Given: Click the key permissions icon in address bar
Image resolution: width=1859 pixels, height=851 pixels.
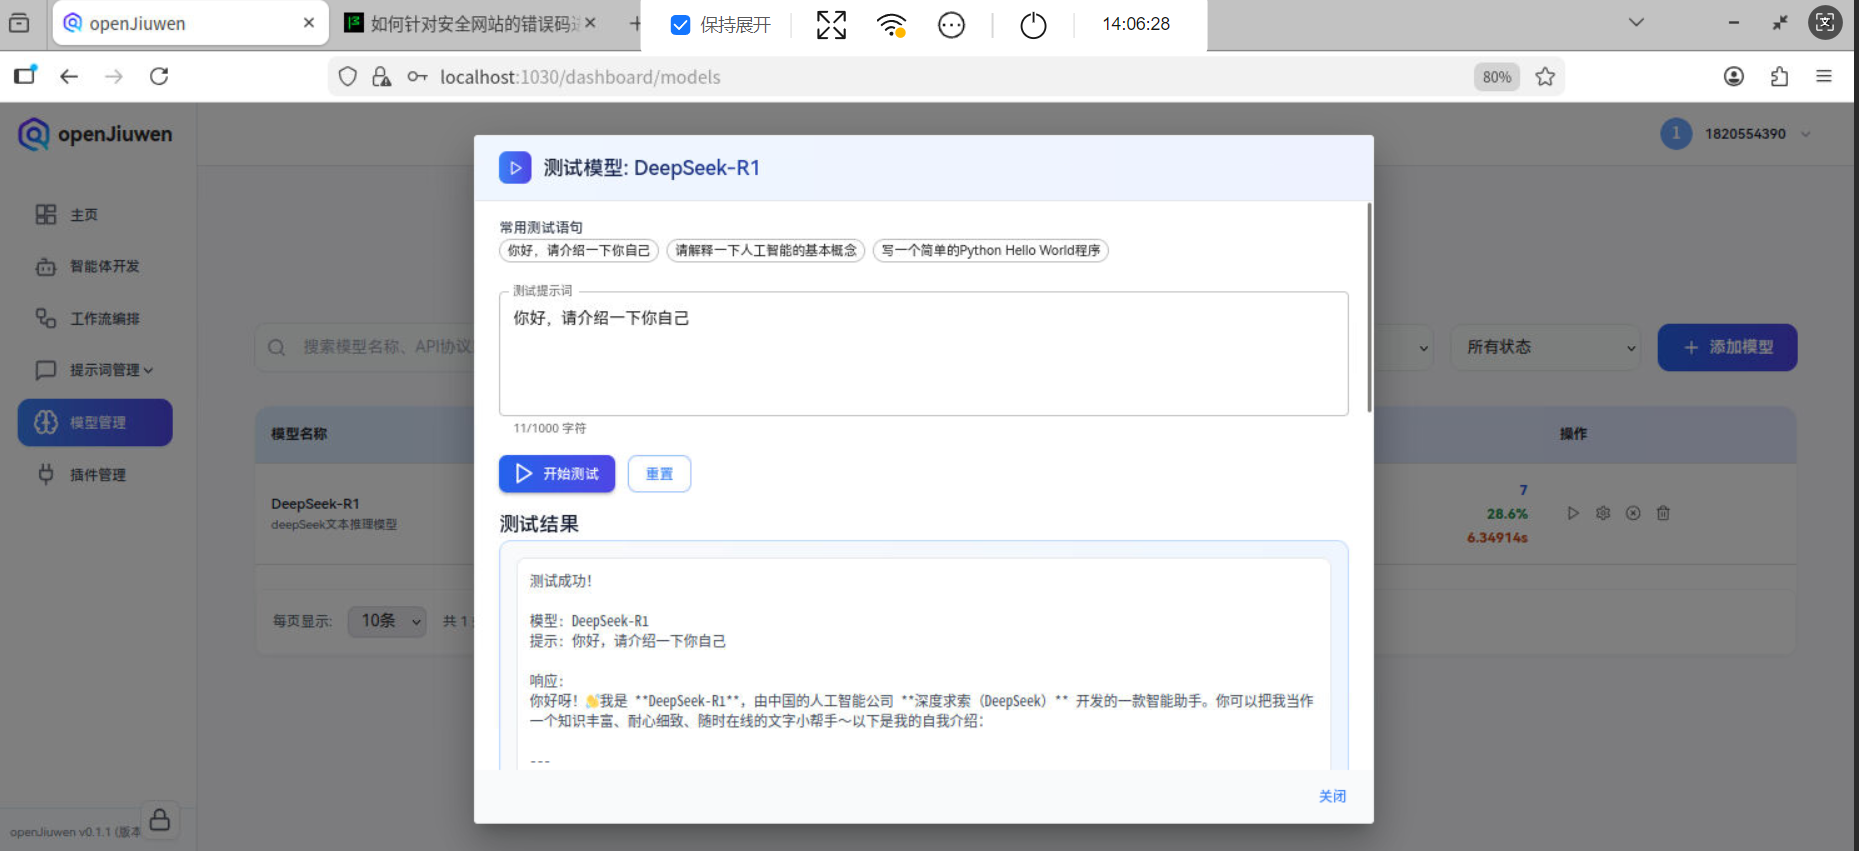Looking at the screenshot, I should pos(417,77).
